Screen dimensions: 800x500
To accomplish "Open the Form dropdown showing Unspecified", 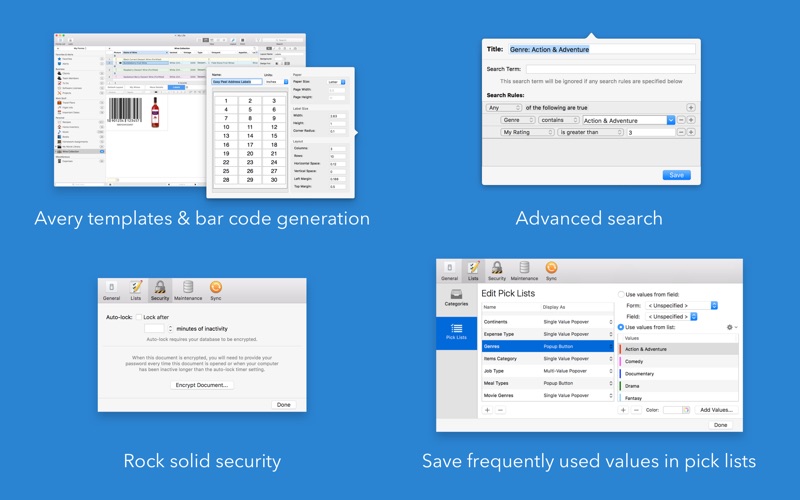I will coord(681,305).
